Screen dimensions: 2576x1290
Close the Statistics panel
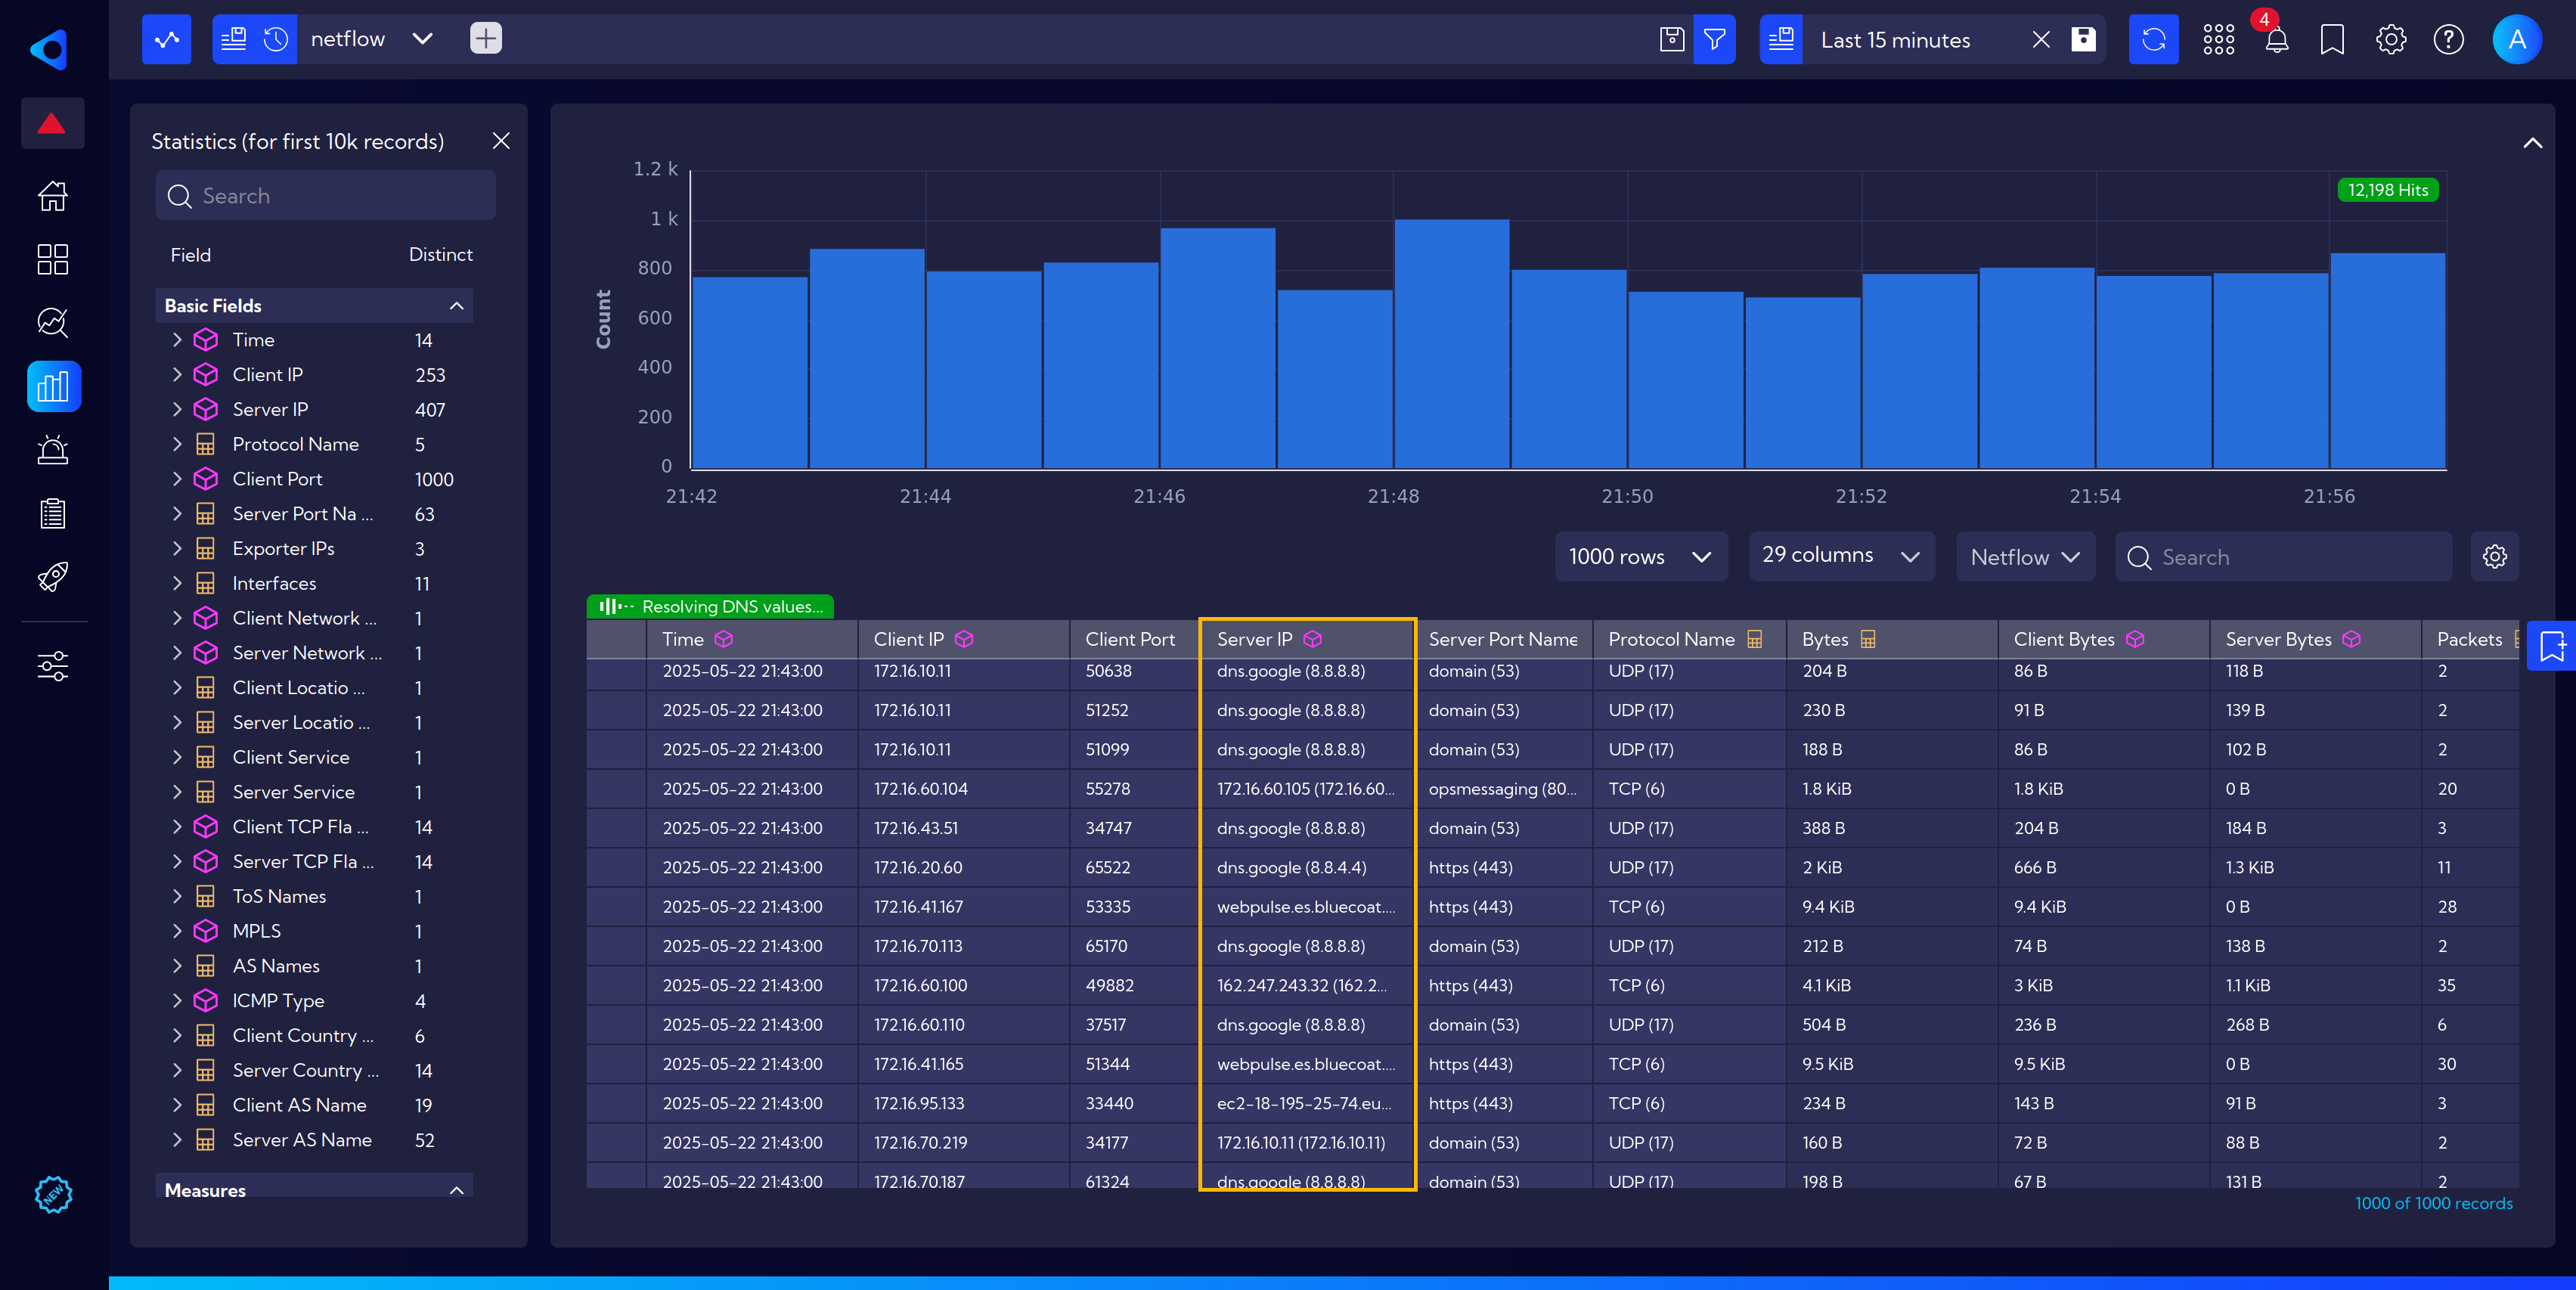(x=501, y=141)
